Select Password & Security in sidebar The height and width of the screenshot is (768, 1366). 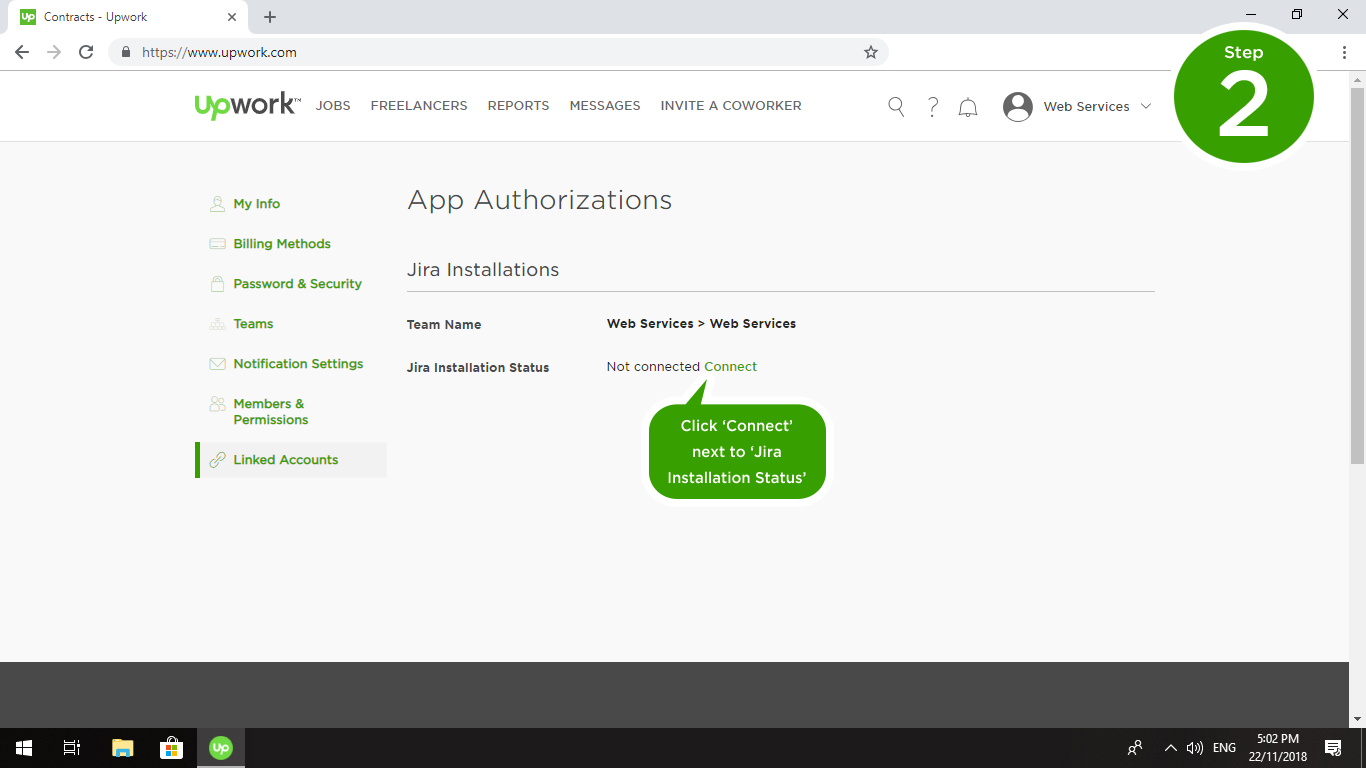297,284
